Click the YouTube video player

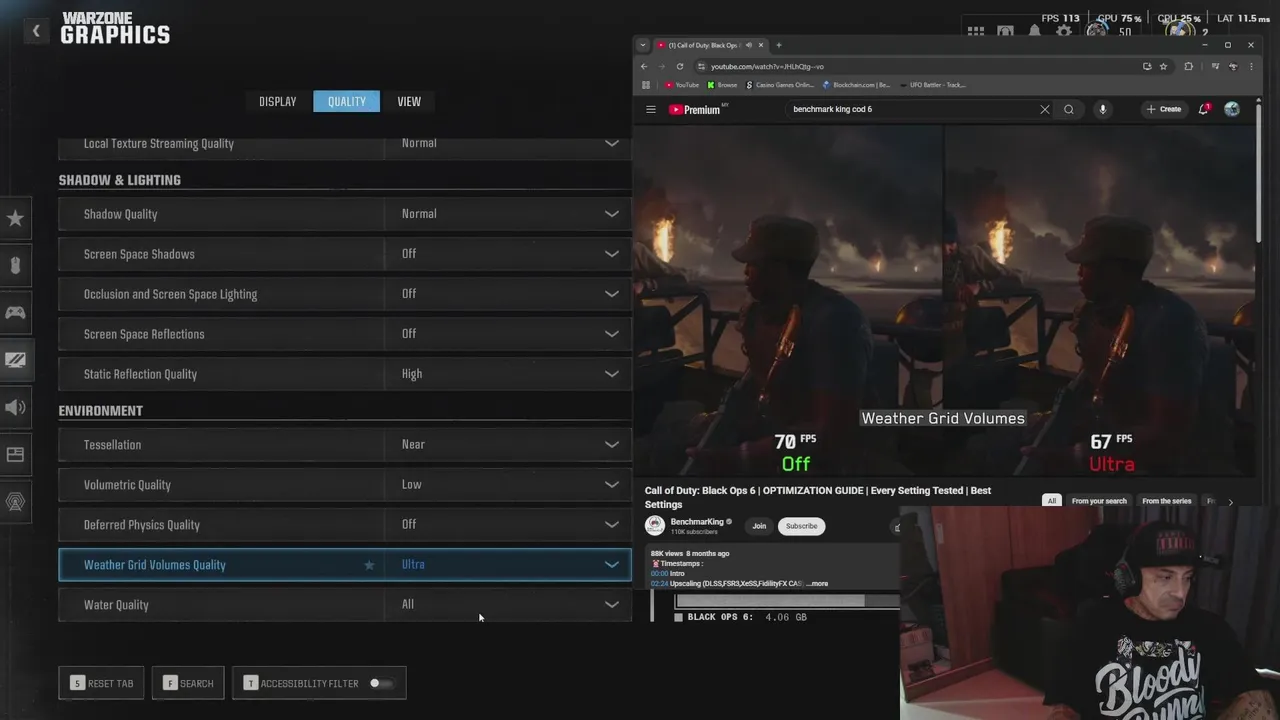[945, 300]
